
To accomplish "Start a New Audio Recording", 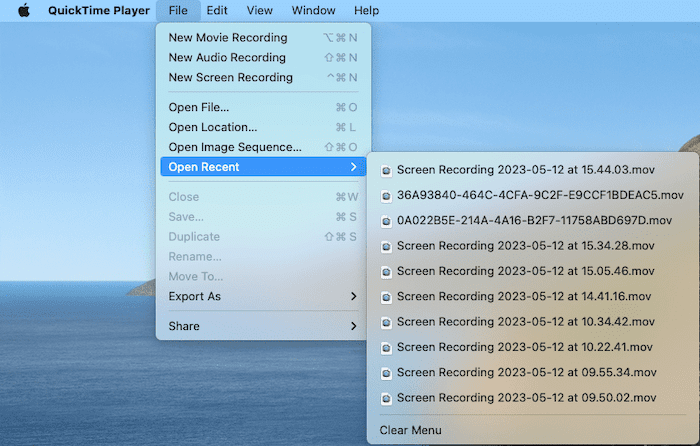I will click(227, 57).
